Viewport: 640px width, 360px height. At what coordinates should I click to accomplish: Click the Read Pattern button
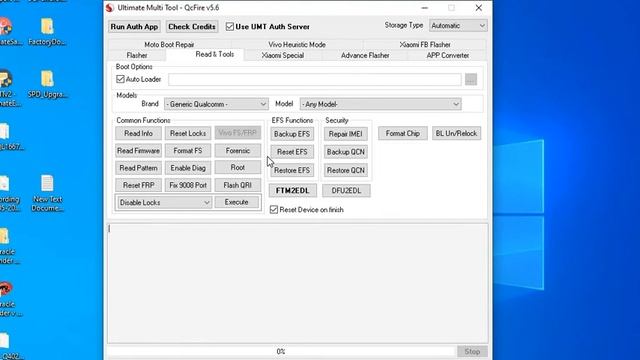point(138,168)
